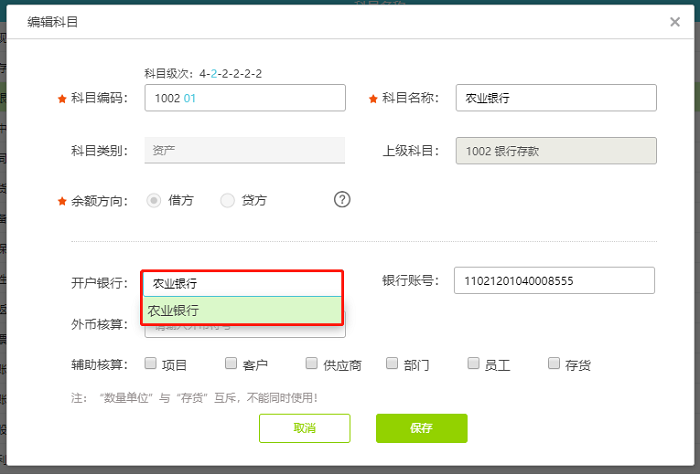Screen dimensions: 700x474
Task: Check the 存货 auxiliary accounting checkbox
Action: (554, 363)
